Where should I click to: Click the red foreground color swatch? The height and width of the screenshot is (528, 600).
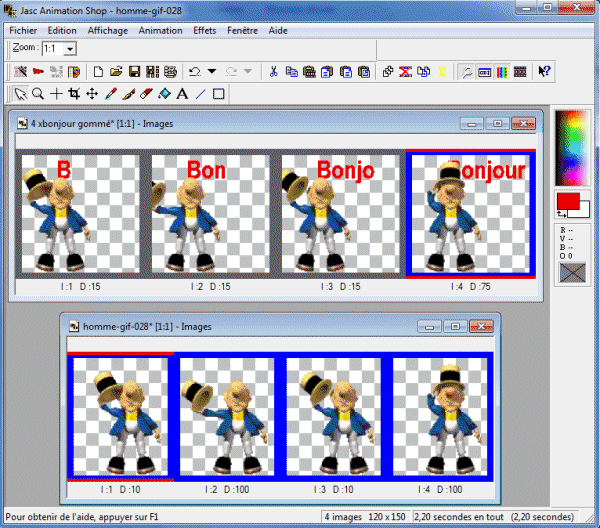click(567, 201)
